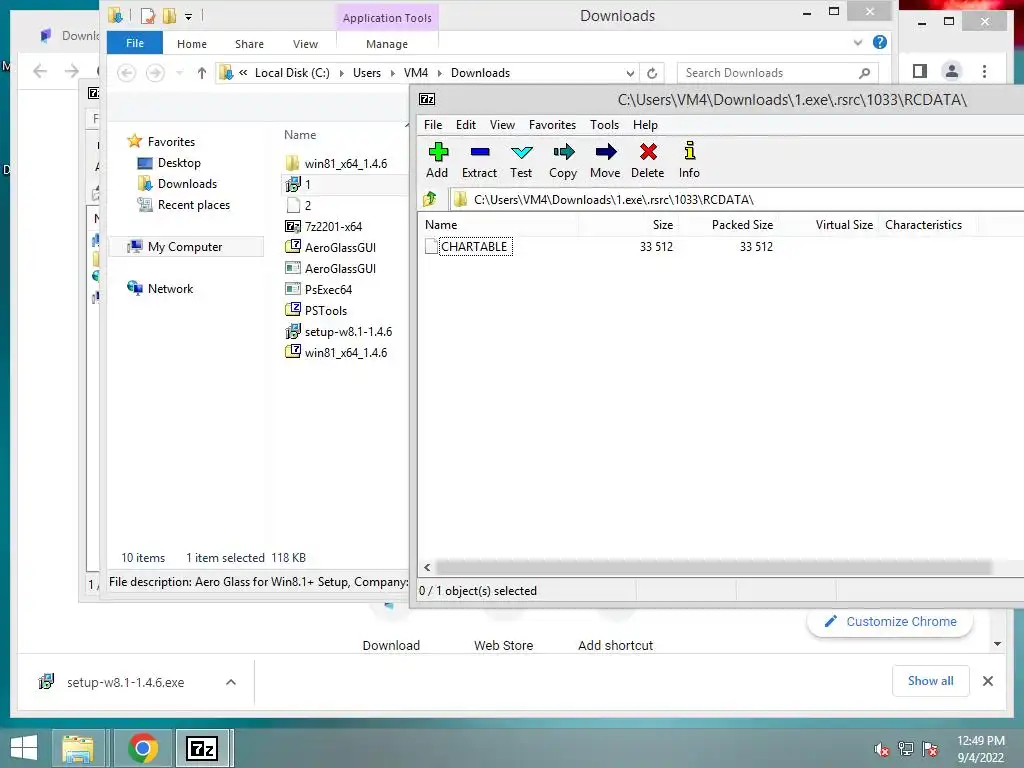Screen dimensions: 1024x768
Task: Click the Delete icon in 7-Zip
Action: coord(648,160)
